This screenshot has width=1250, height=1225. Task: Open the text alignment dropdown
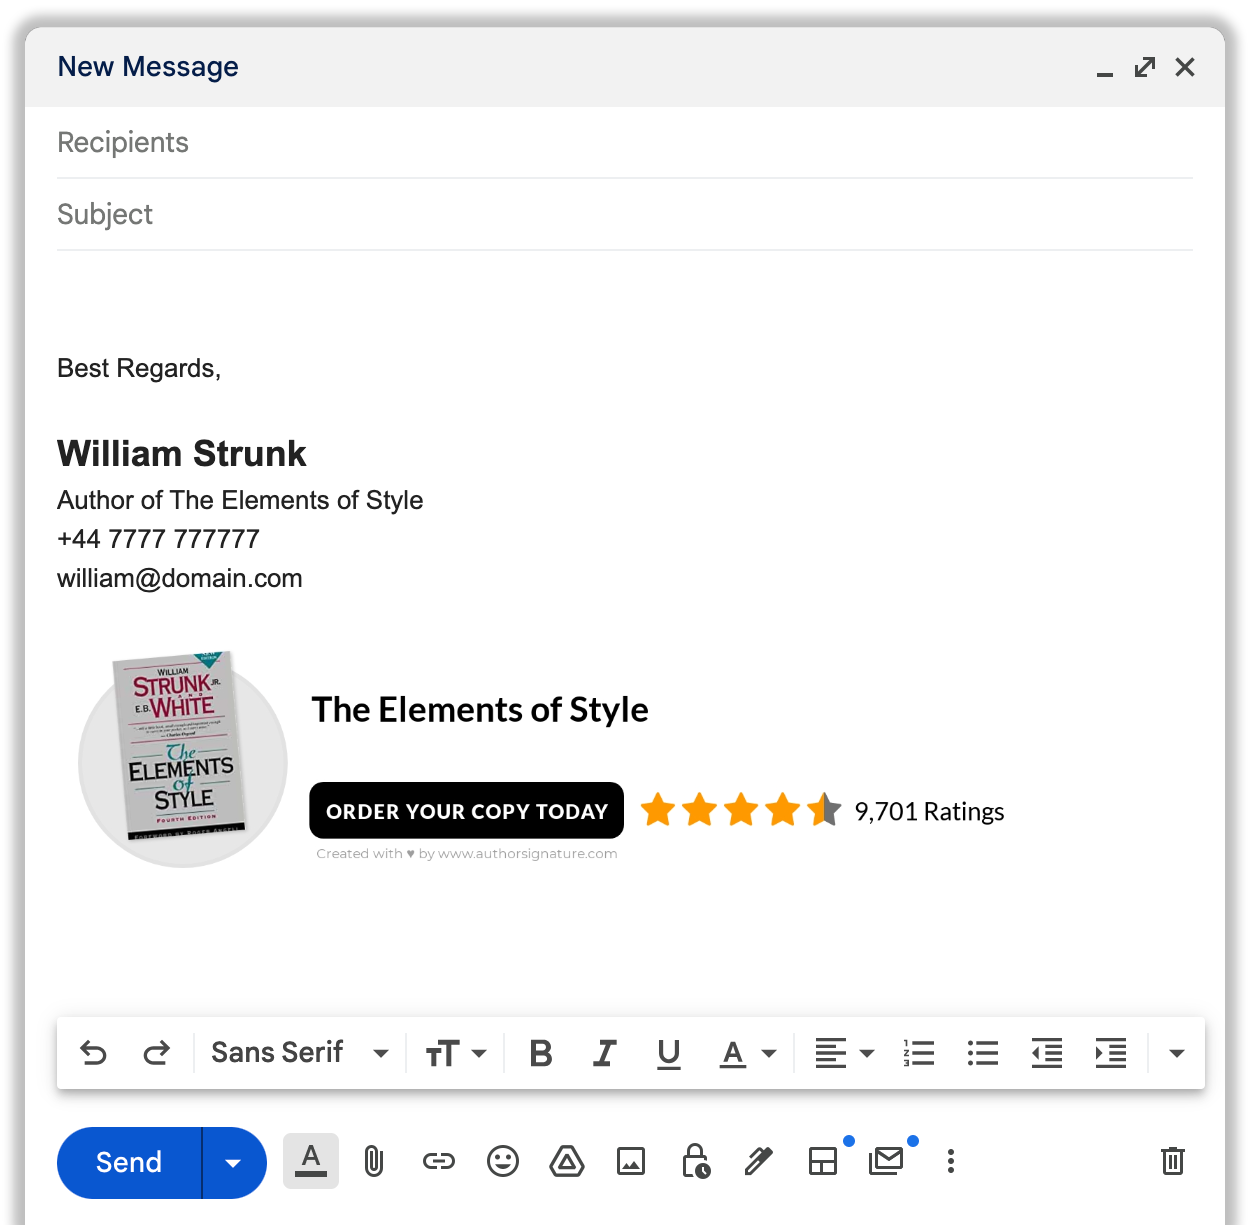click(x=845, y=1053)
